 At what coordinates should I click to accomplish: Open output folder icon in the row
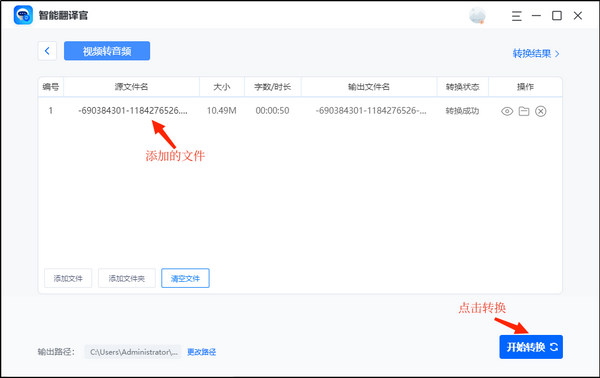[524, 111]
